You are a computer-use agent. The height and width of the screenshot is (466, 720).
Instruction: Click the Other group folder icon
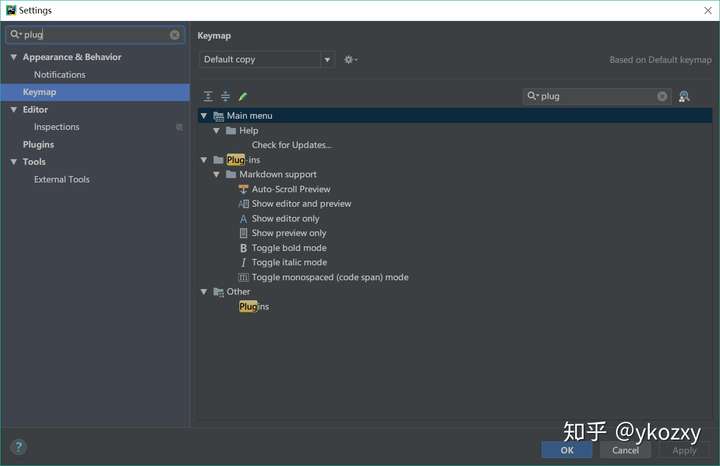click(219, 292)
